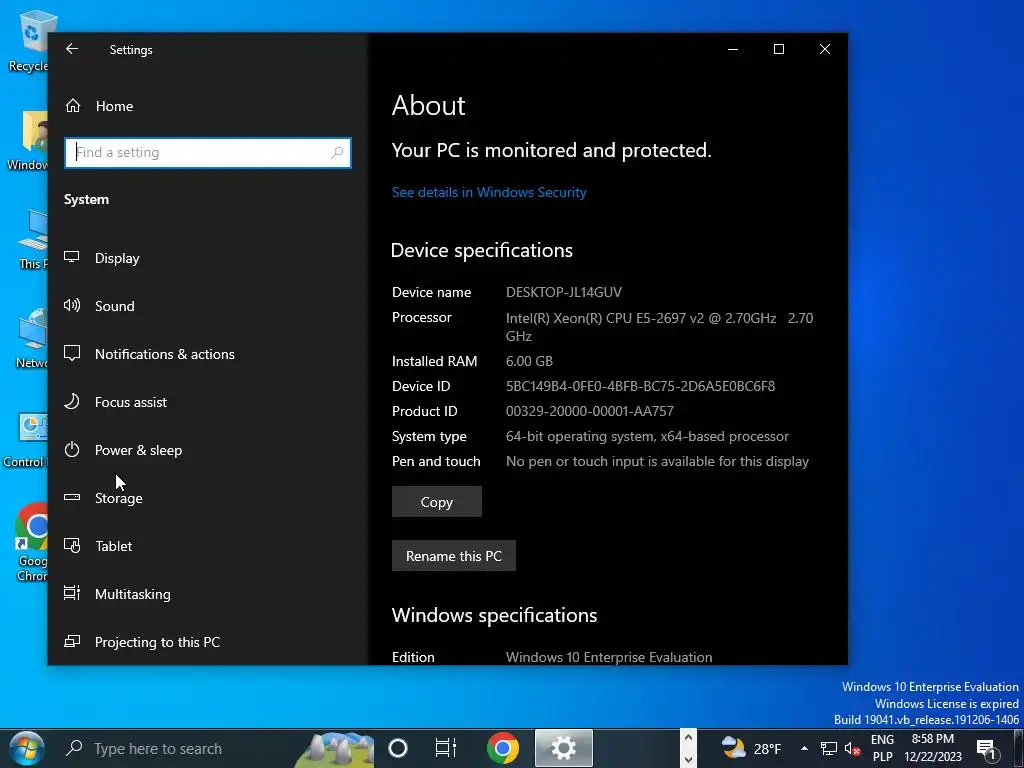Screen dimensions: 1024x768
Task: Open Sound settings
Action: click(x=207, y=306)
